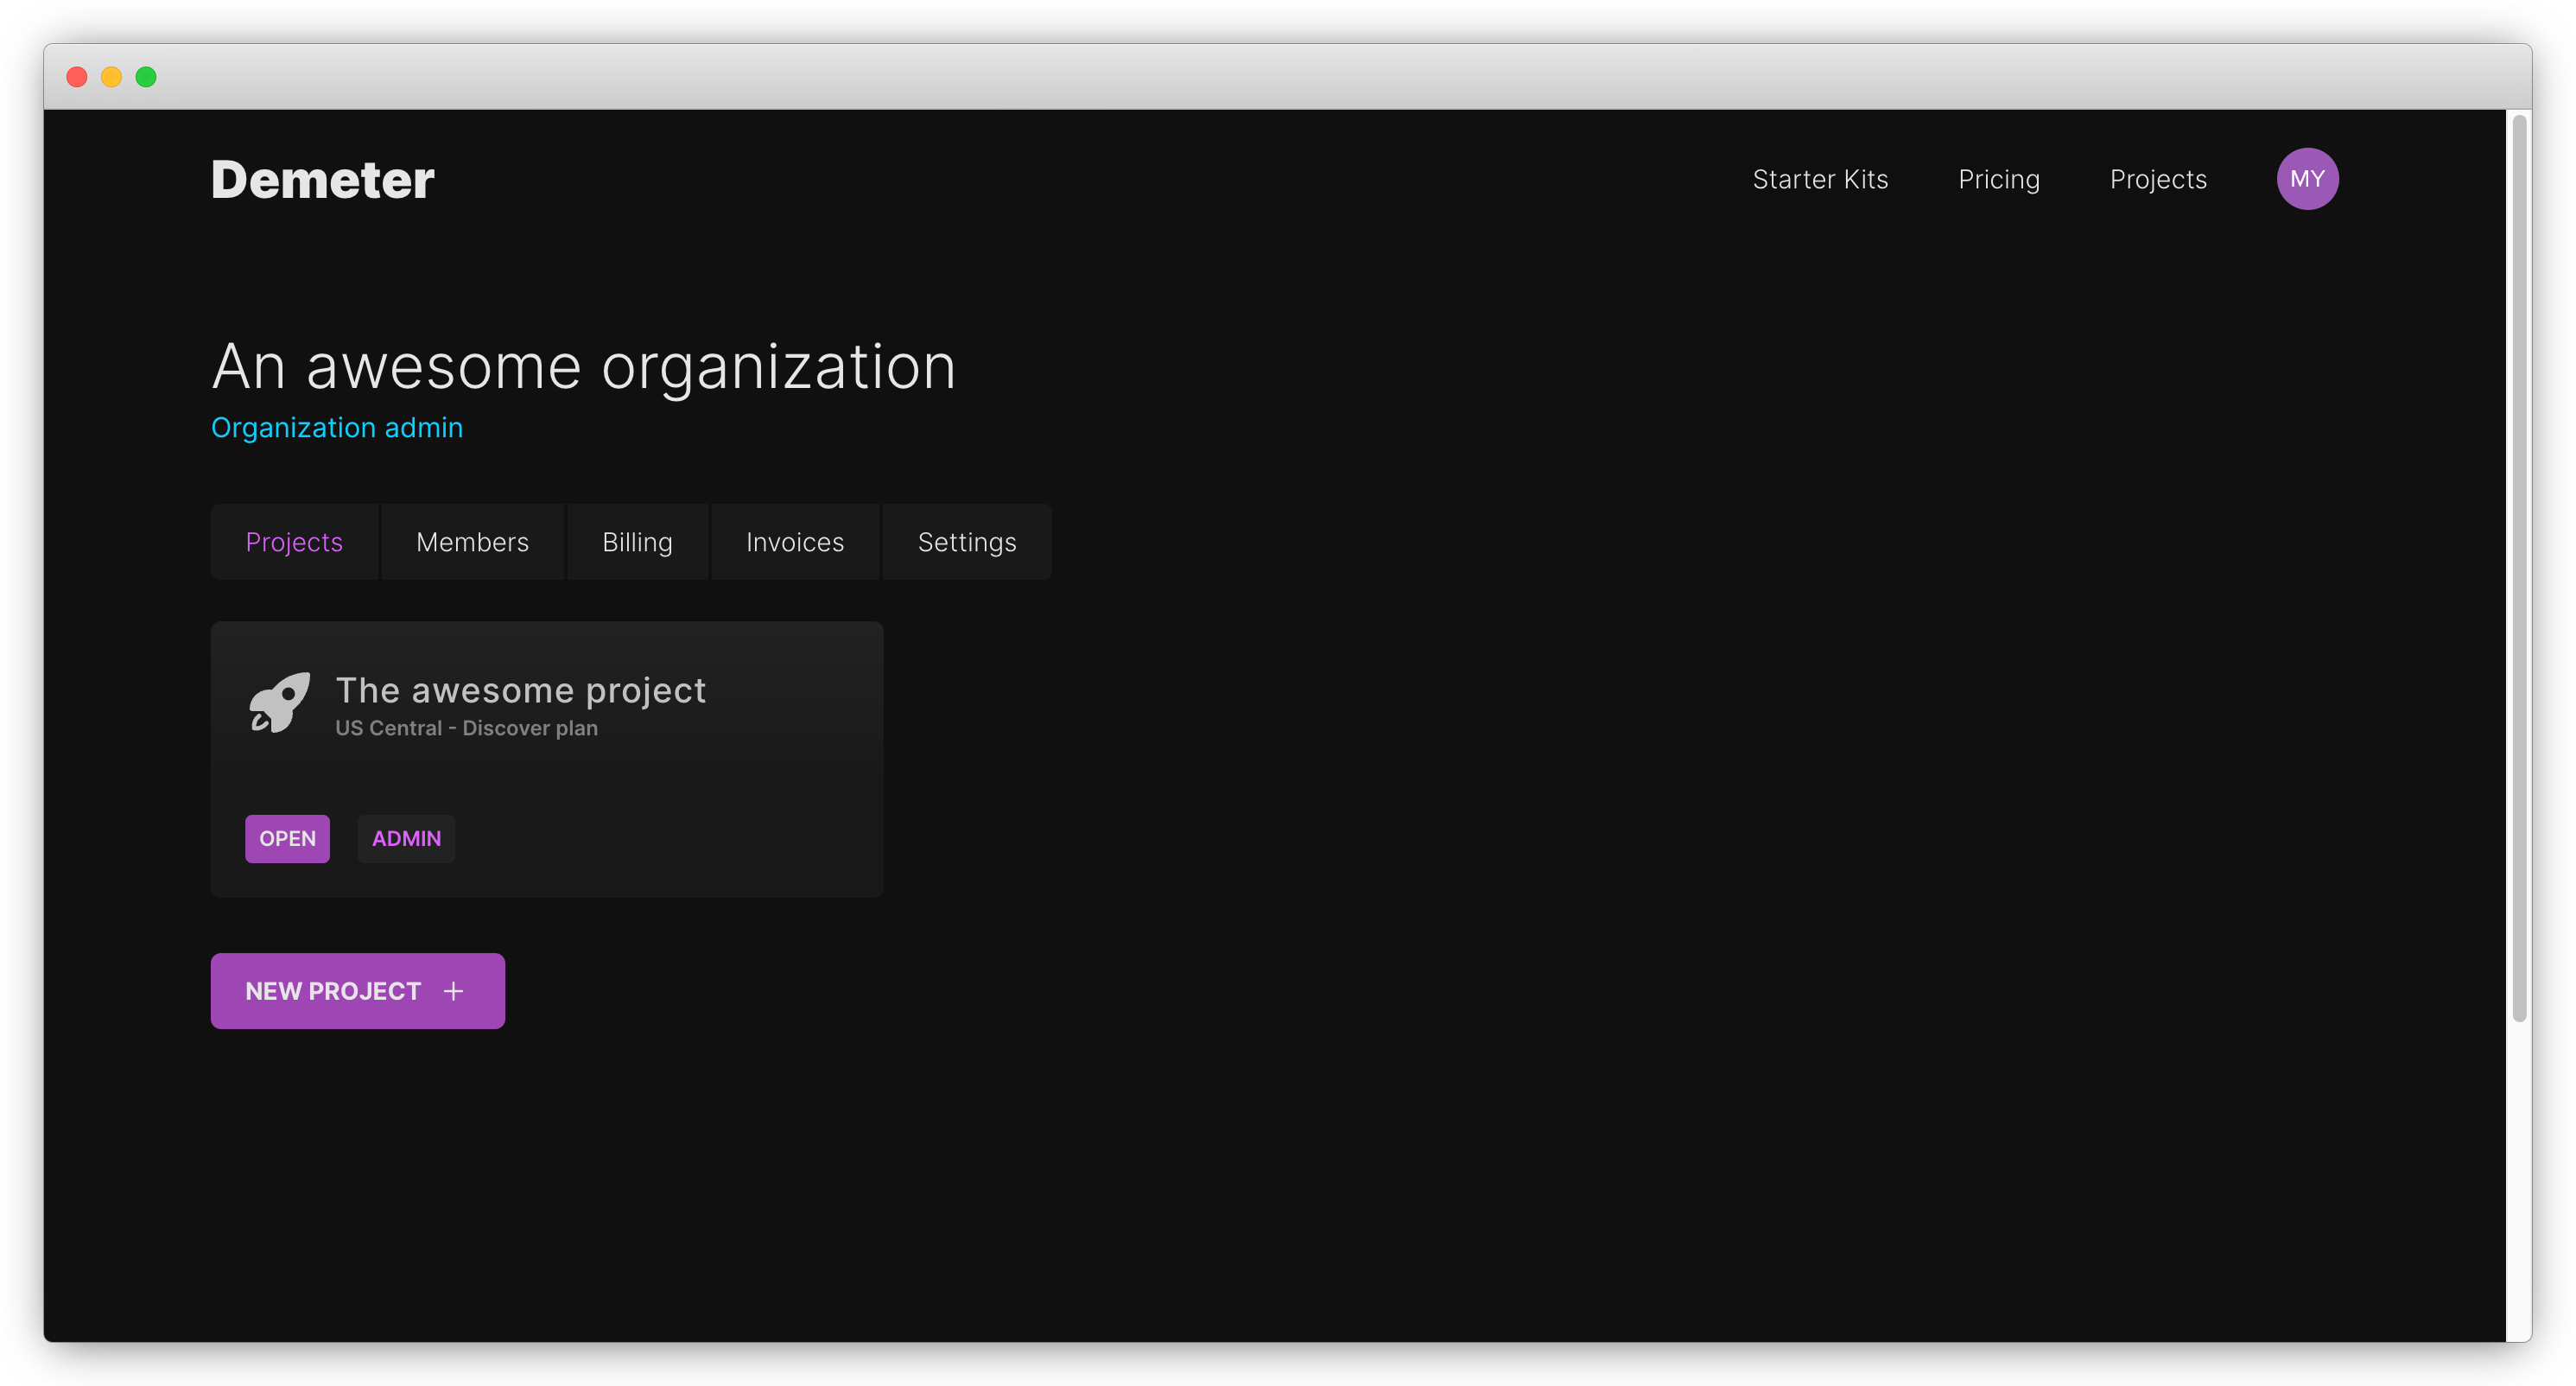
Task: Click 'US Central - Discover plan' subtitle
Action: 466,728
